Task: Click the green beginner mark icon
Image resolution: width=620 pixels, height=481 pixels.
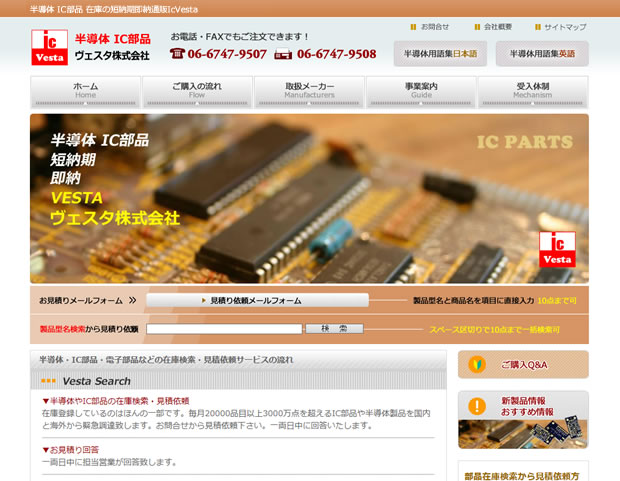Action: coord(477,364)
